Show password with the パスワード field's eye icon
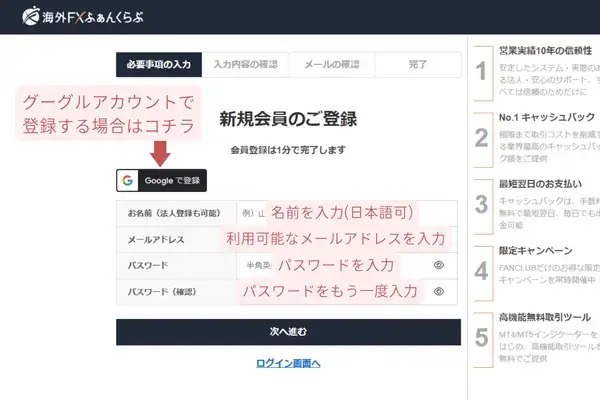 click(439, 265)
